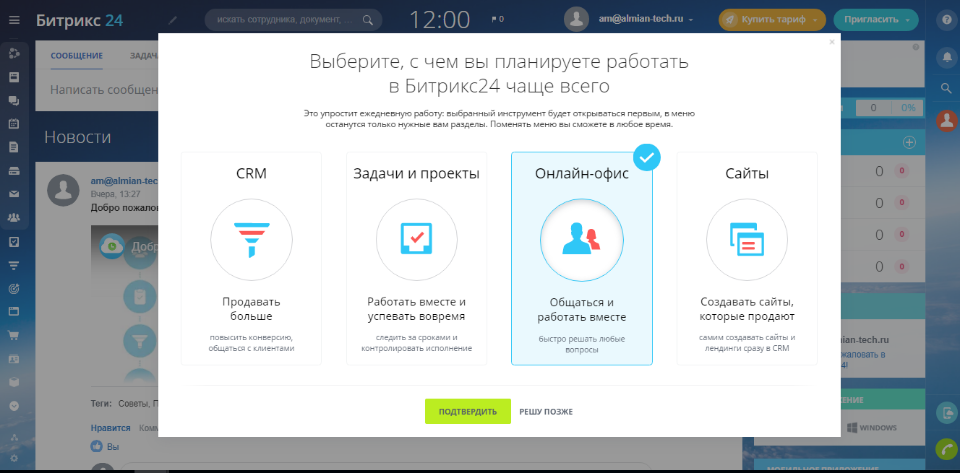This screenshot has width=960, height=473.
Task: Select the Сайты card
Action: 747,259
